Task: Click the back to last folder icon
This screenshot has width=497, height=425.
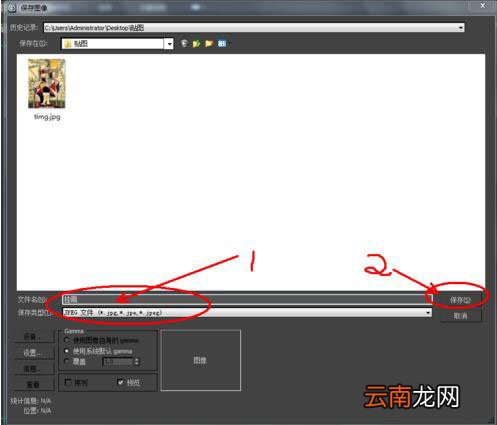Action: pyautogui.click(x=184, y=43)
